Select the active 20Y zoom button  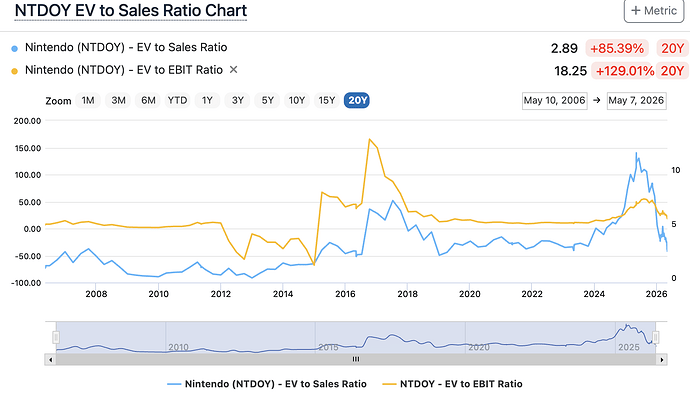click(357, 100)
